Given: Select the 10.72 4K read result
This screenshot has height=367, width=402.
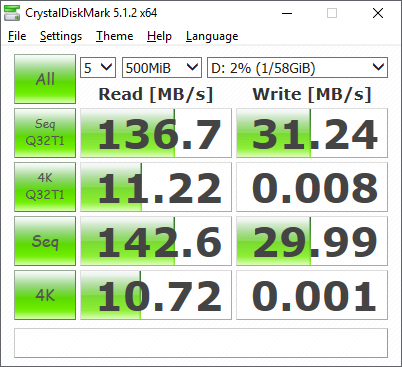Looking at the screenshot, I should tap(156, 295).
